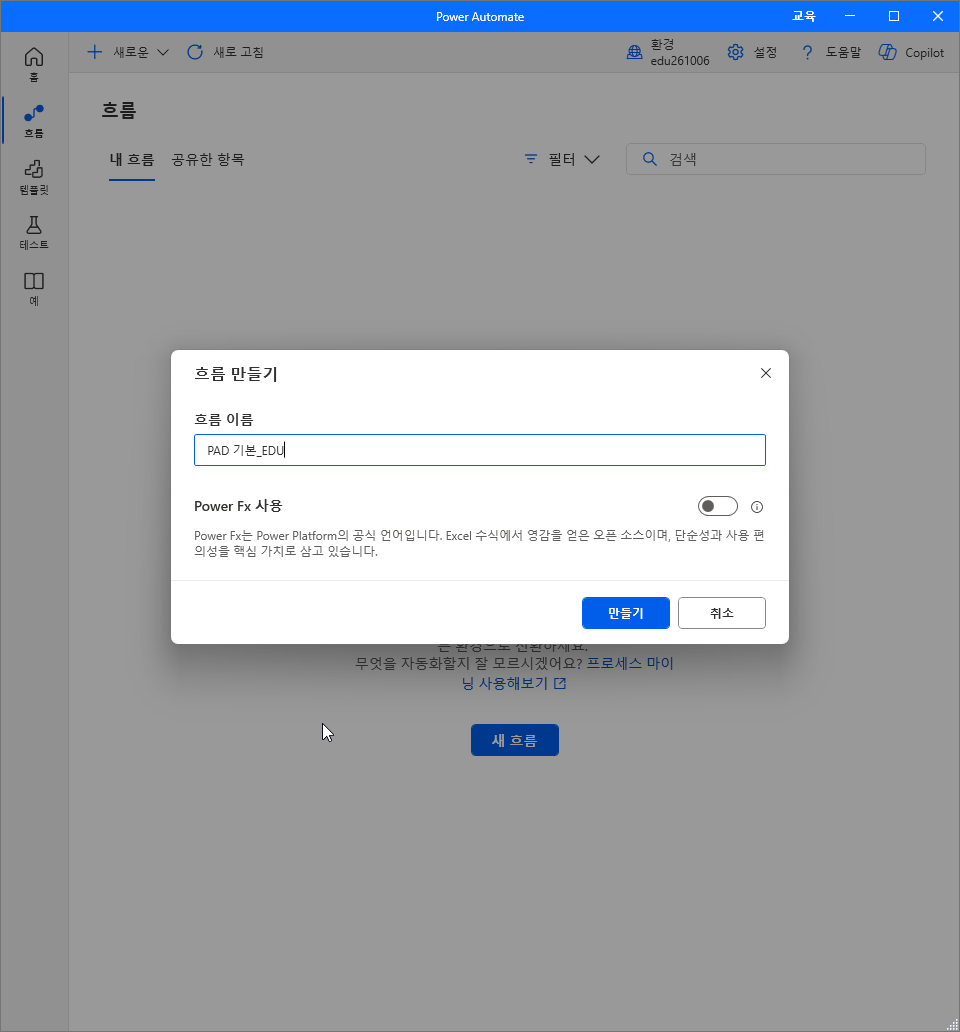Click the Power Fx description text

coord(479,543)
